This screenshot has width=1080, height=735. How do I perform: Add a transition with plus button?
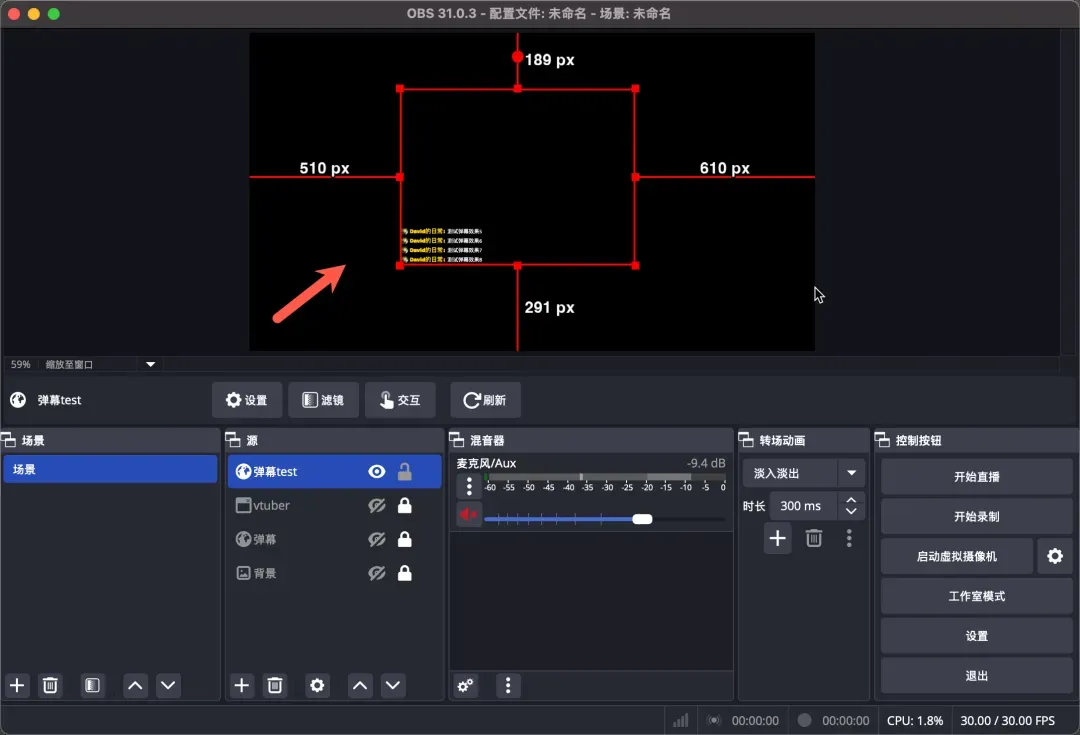click(778, 538)
